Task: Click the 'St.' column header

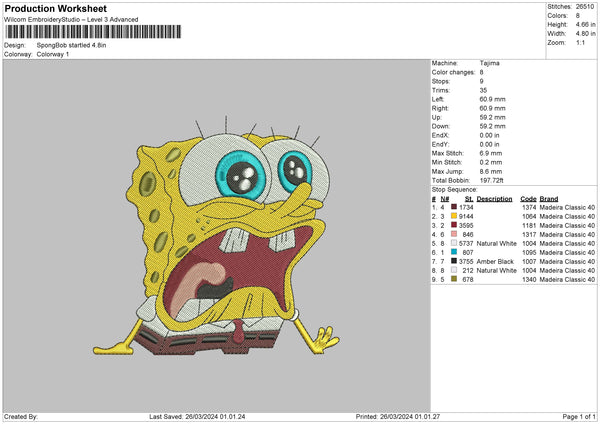Action: 469,199
